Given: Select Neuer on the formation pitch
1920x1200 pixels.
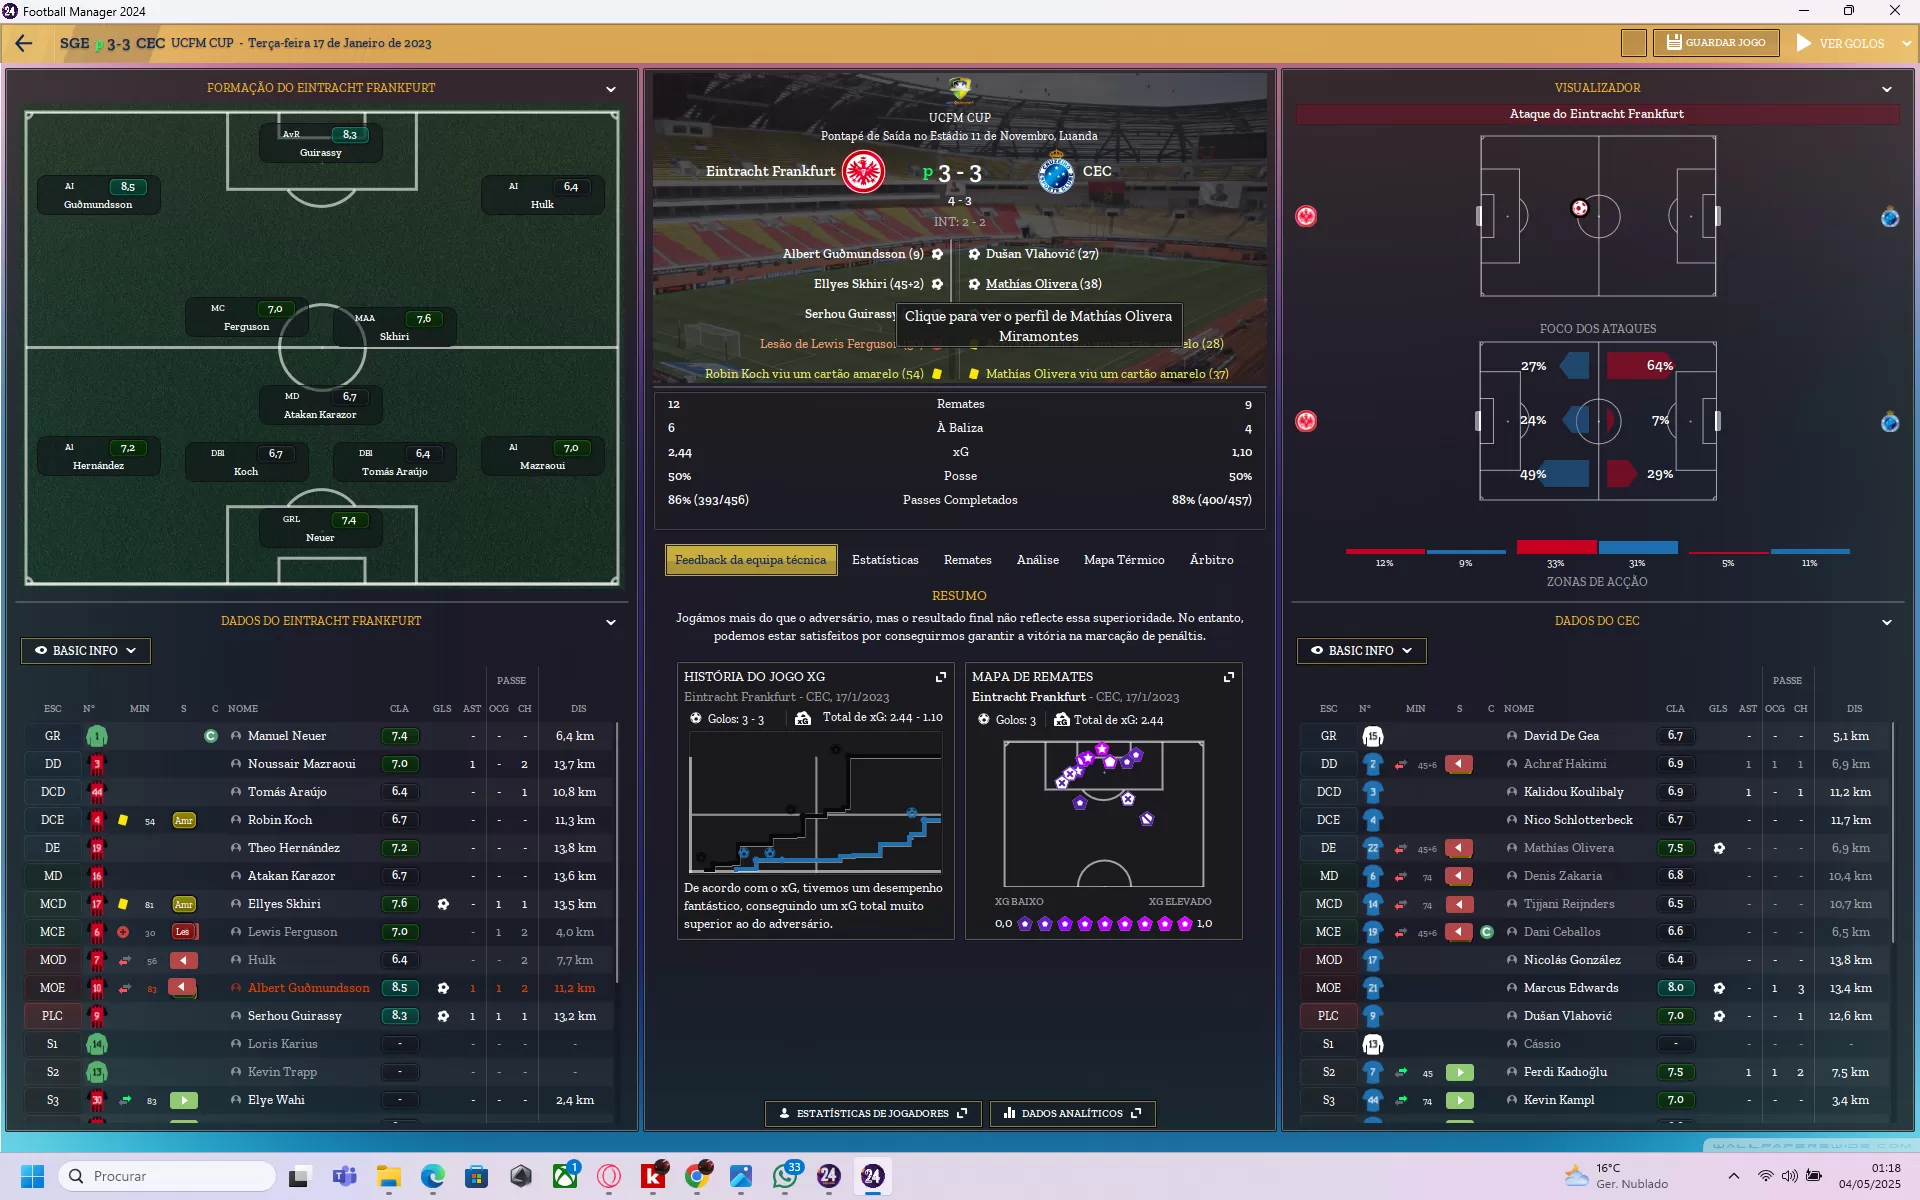Looking at the screenshot, I should (x=321, y=529).
